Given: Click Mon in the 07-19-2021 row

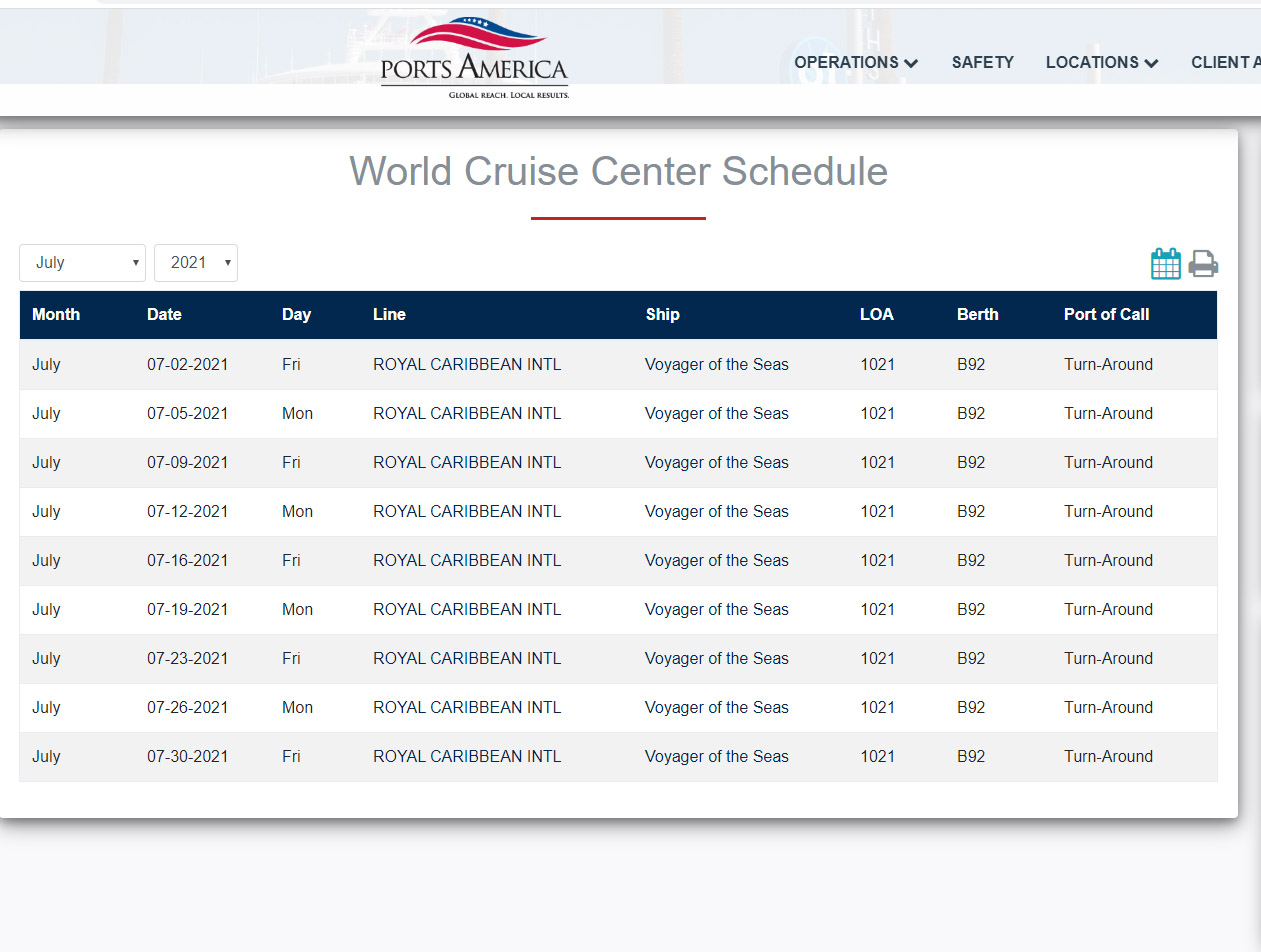Looking at the screenshot, I should pos(297,609).
